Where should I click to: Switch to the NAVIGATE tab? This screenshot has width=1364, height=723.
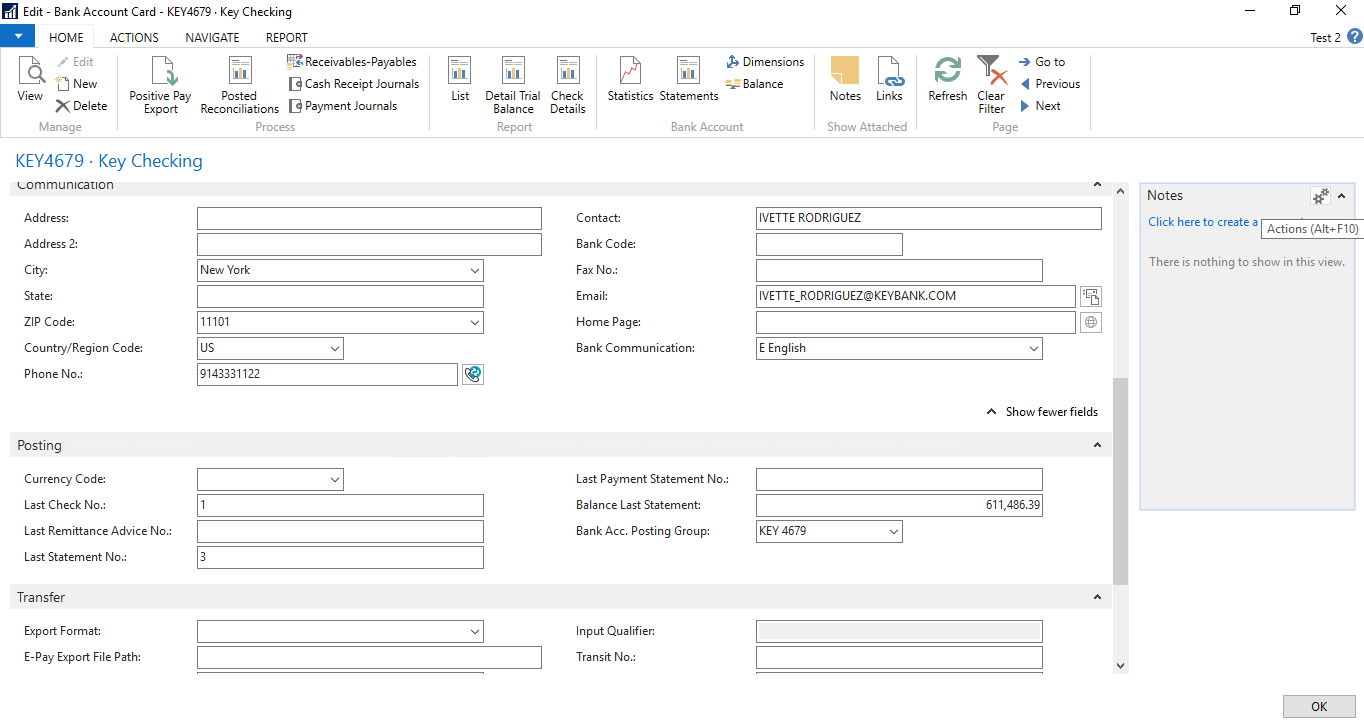212,37
